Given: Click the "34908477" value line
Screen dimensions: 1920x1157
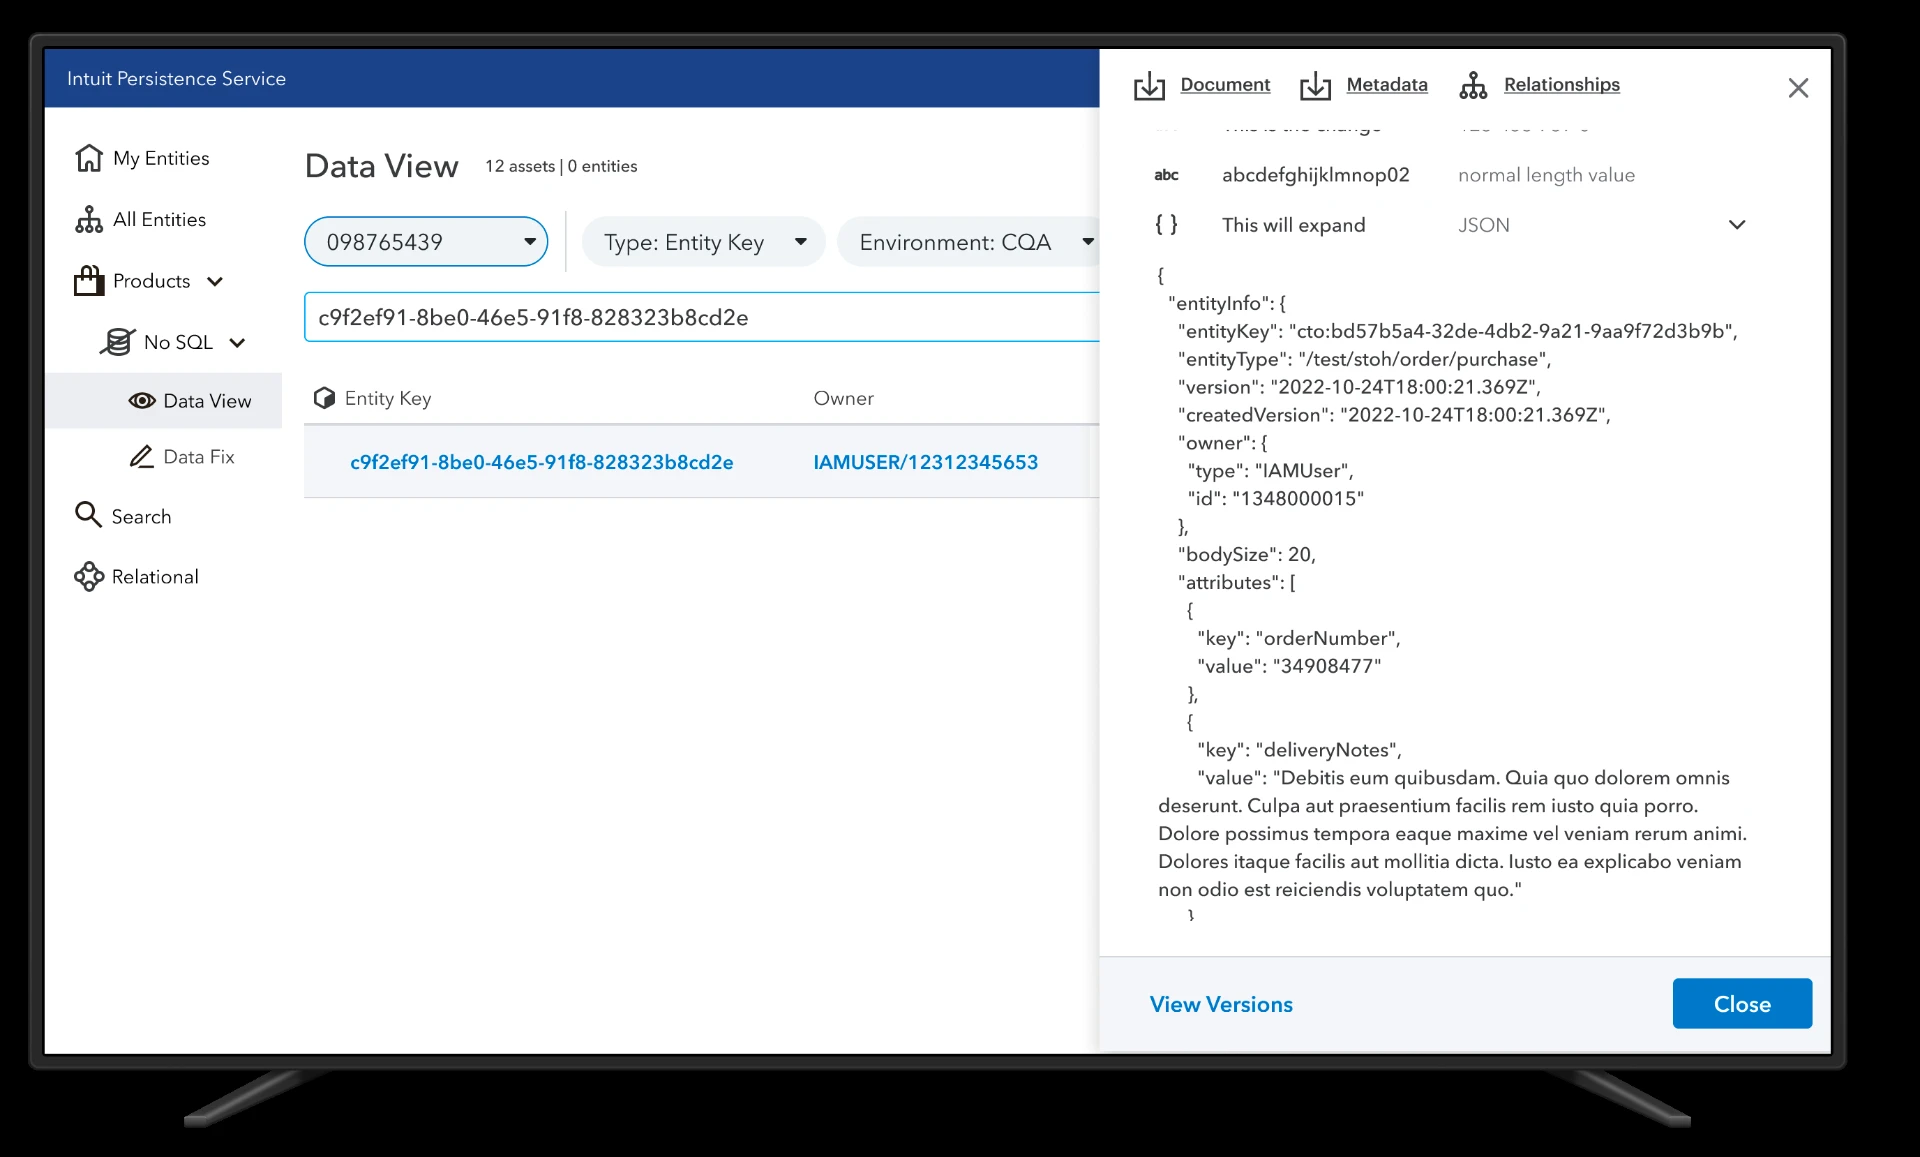Looking at the screenshot, I should 1289,666.
